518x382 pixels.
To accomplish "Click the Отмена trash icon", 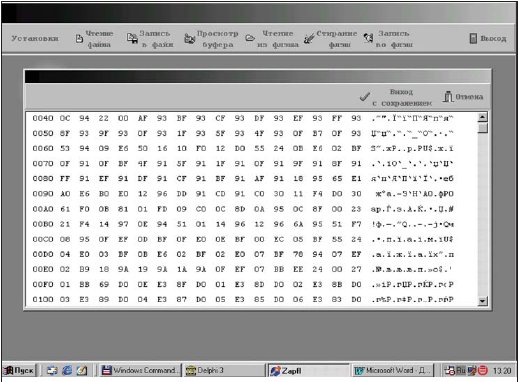I will (448, 97).
